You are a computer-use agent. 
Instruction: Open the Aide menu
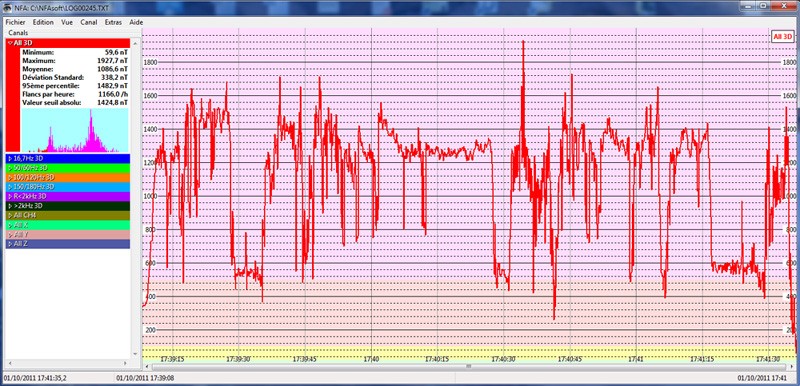[136, 22]
